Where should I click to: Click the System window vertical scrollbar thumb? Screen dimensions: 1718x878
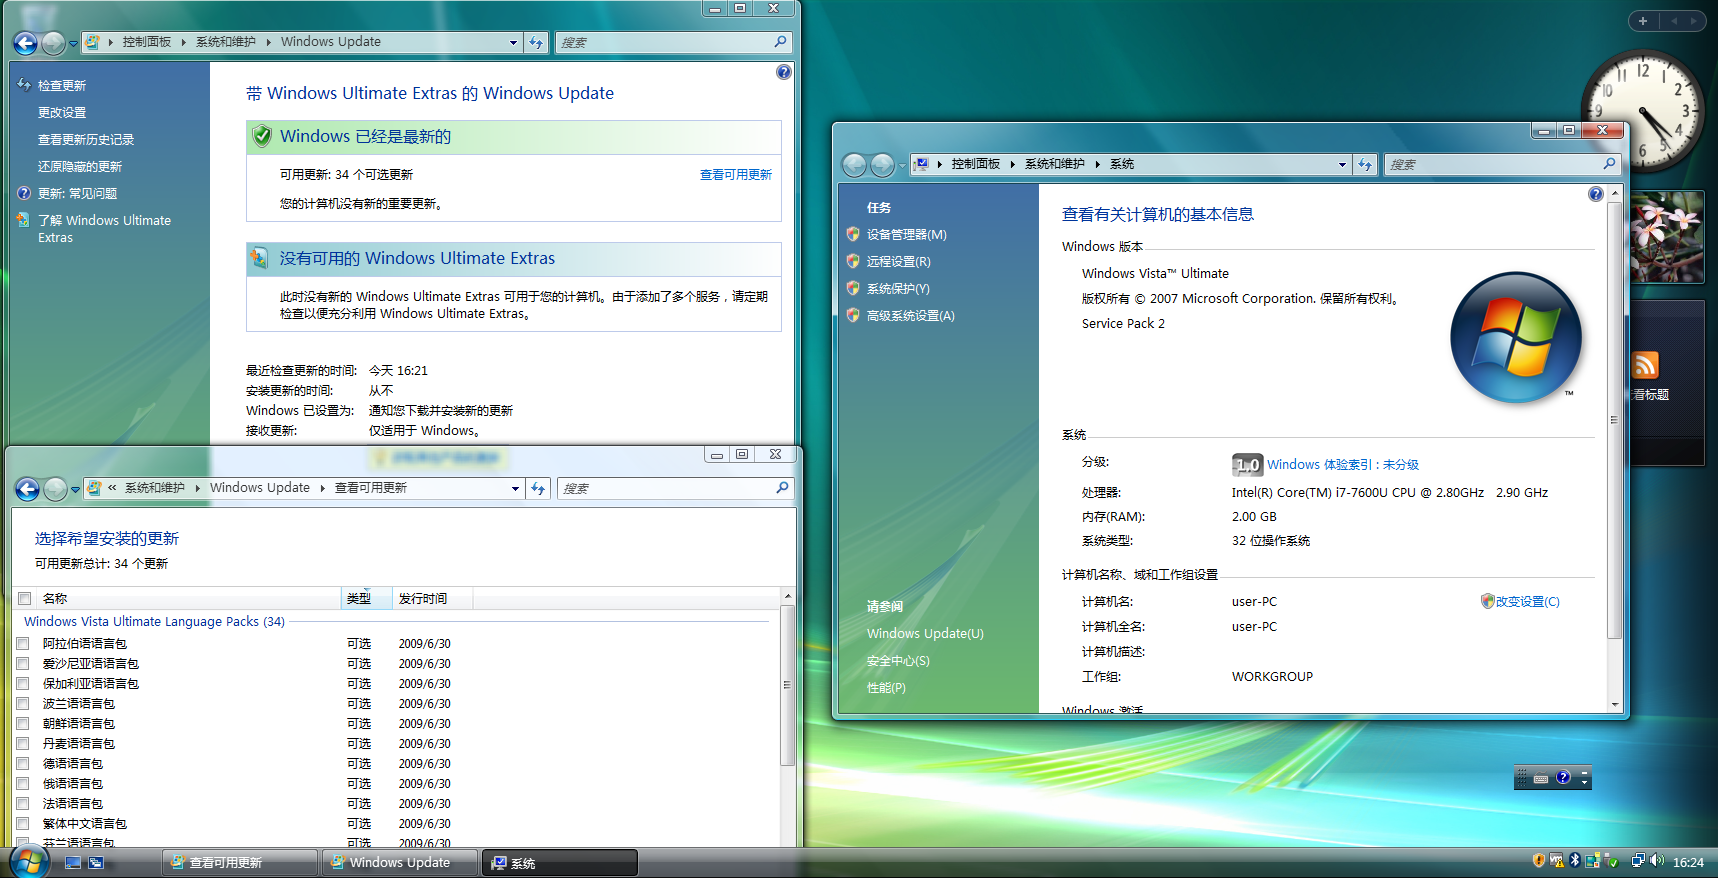1613,420
